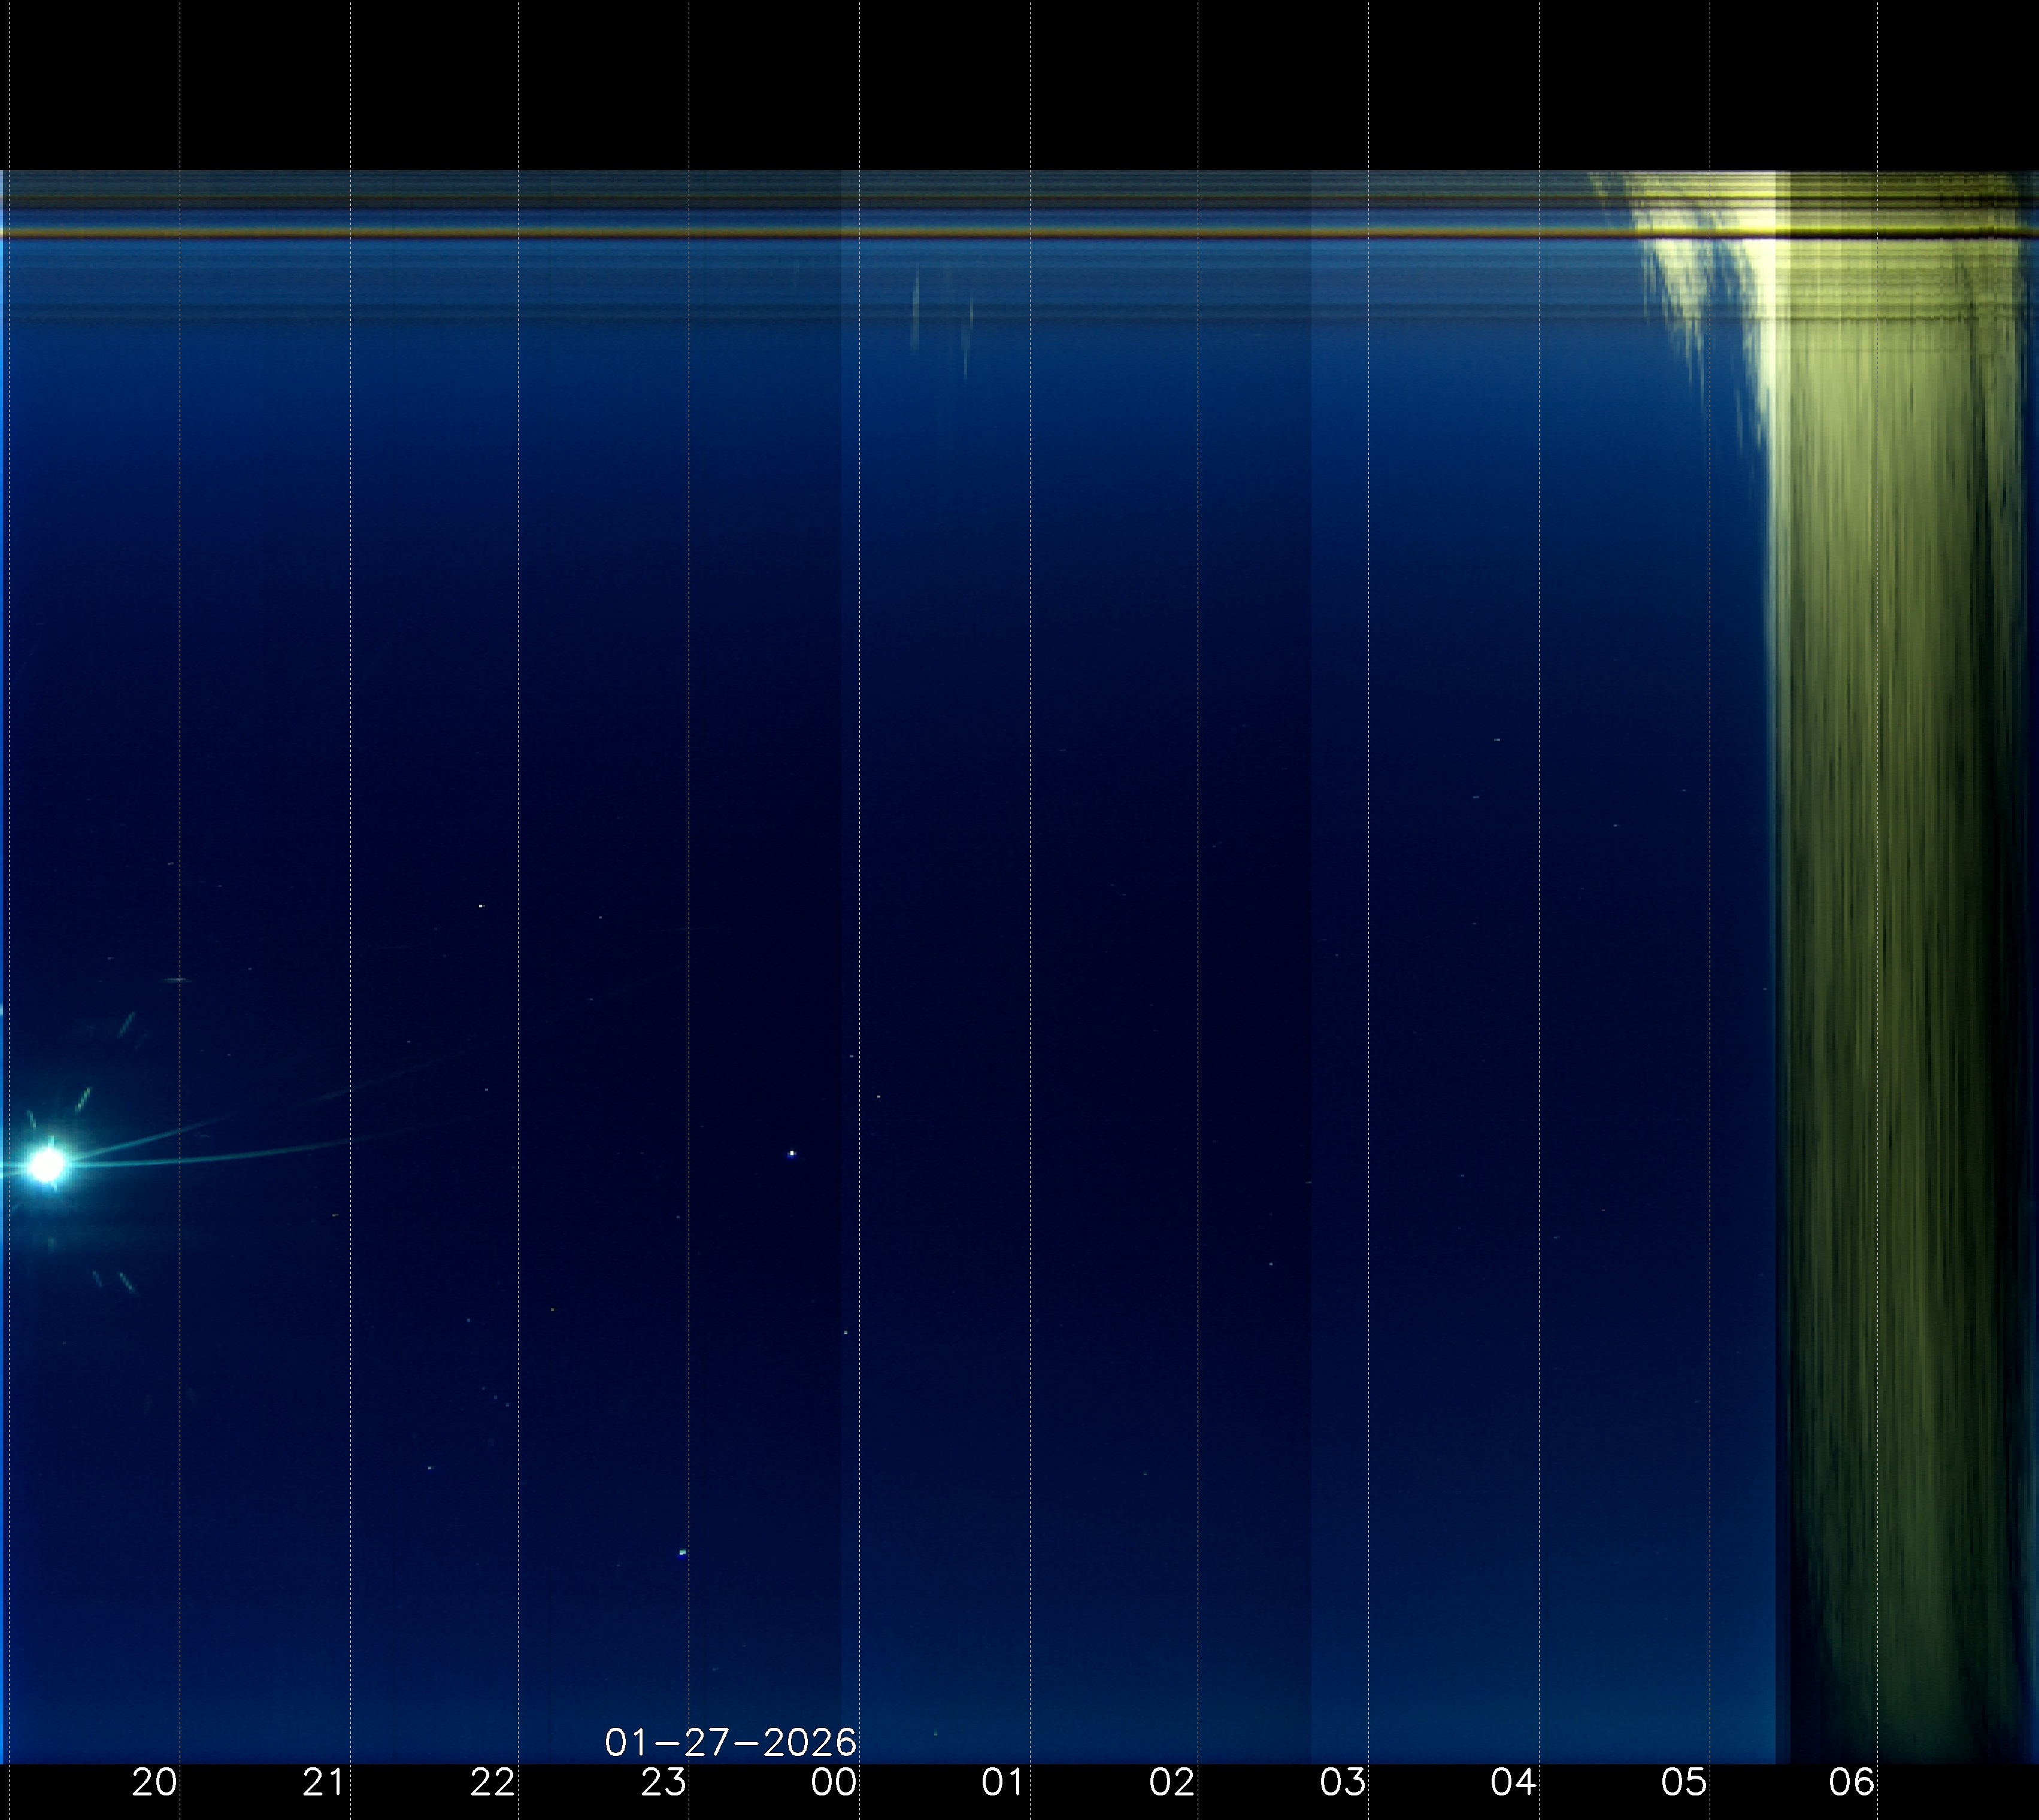Click the hour label 02

(1172, 1782)
